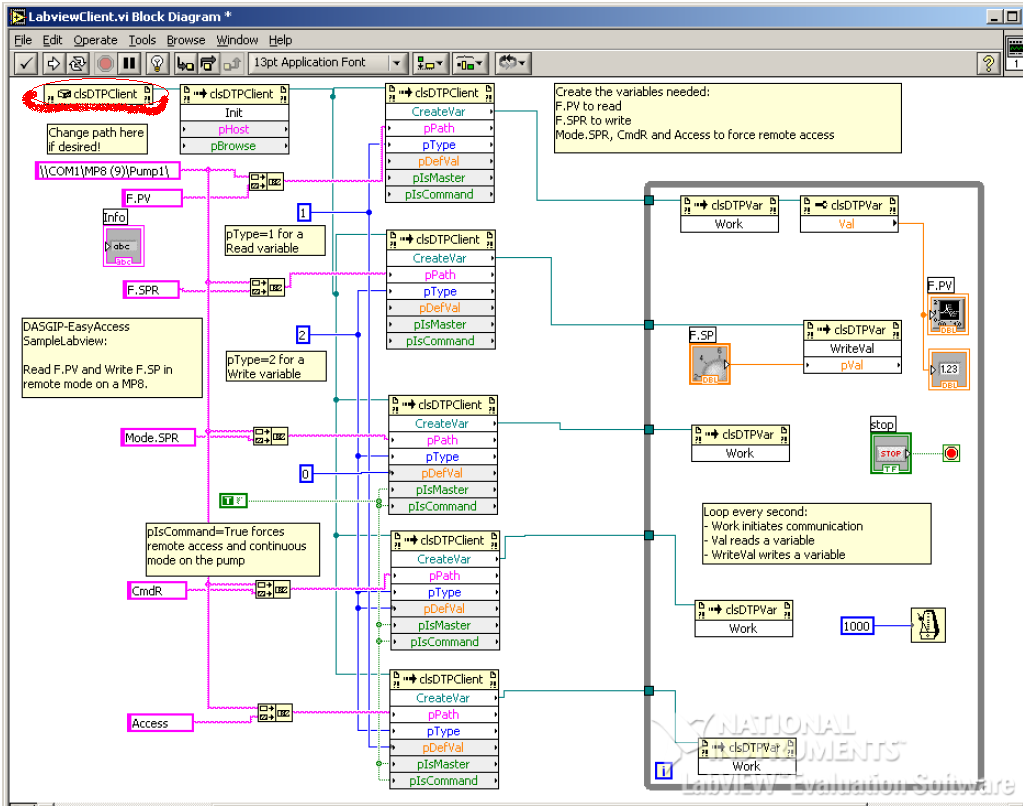Select the 1000 millisecond numeric constant
The image size is (1023, 806).
pos(857,626)
